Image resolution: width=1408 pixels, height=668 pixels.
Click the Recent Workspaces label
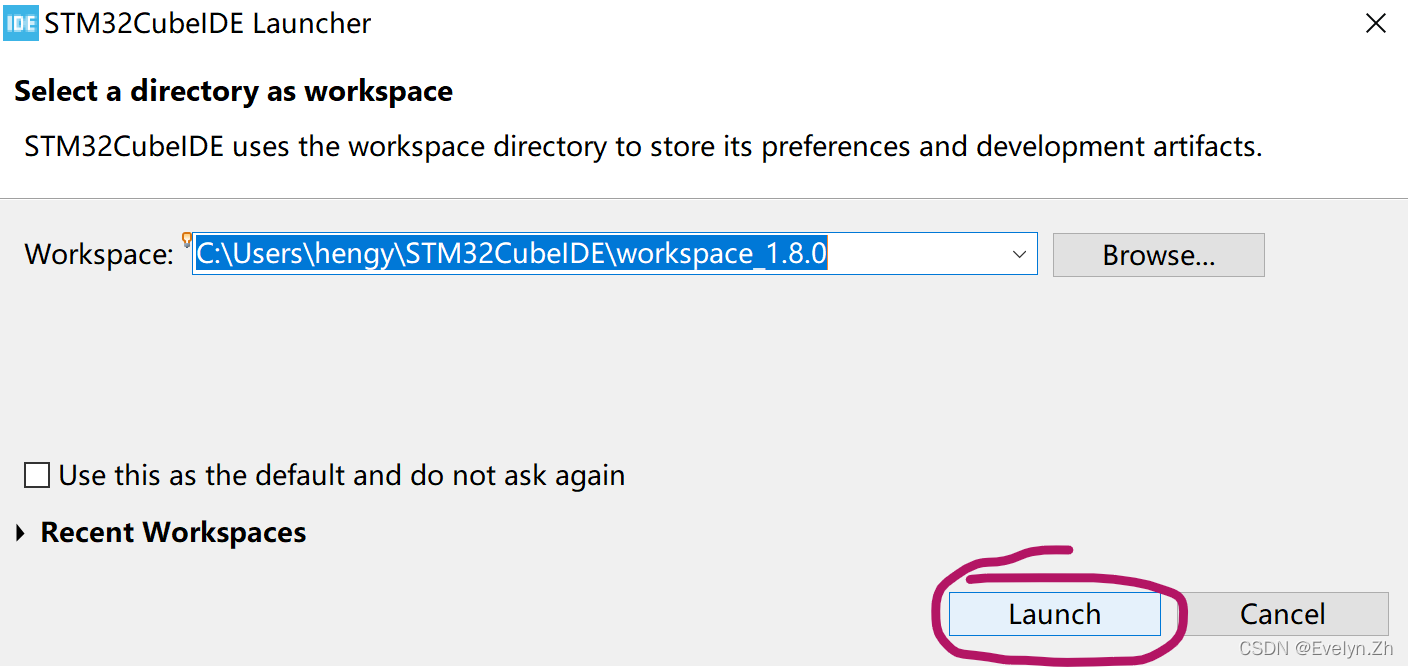pos(173,533)
